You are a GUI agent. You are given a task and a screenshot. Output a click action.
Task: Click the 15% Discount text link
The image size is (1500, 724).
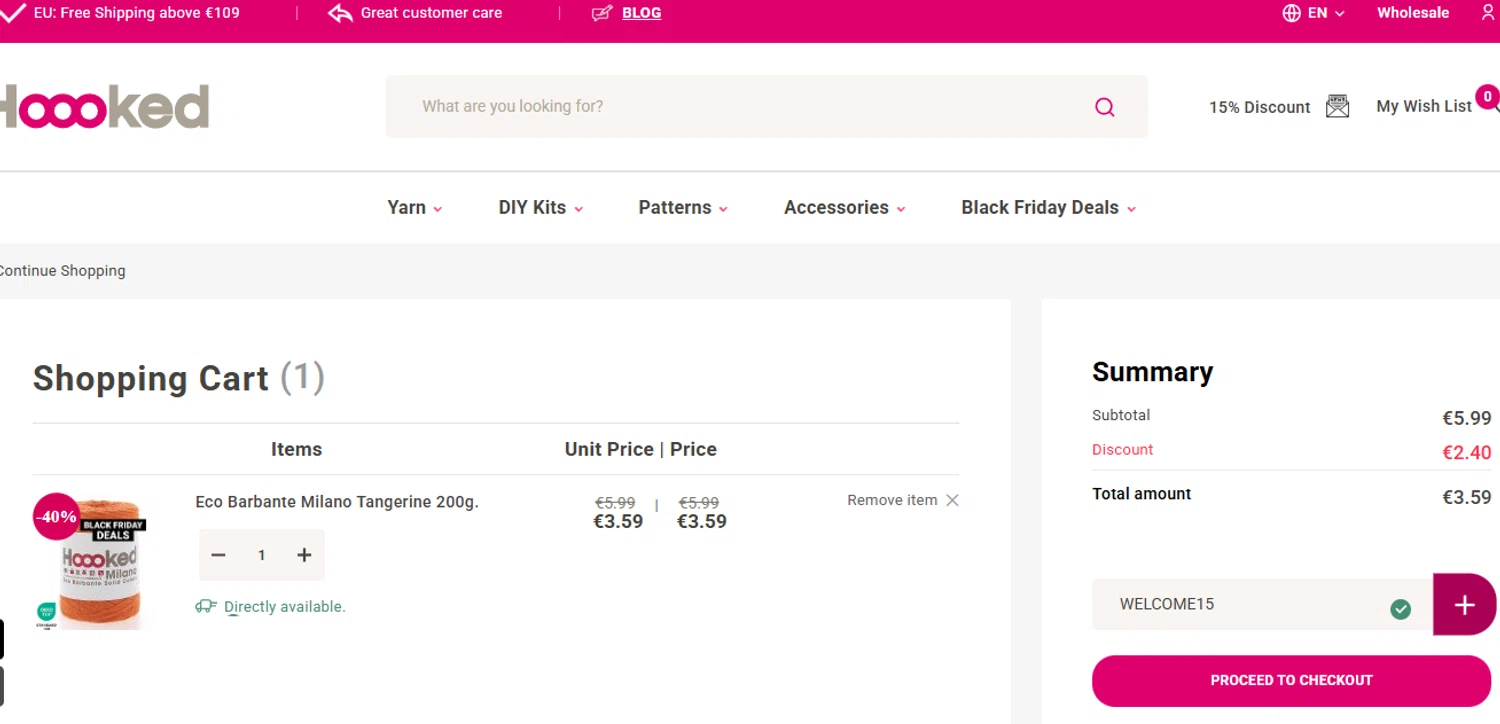pos(1259,107)
